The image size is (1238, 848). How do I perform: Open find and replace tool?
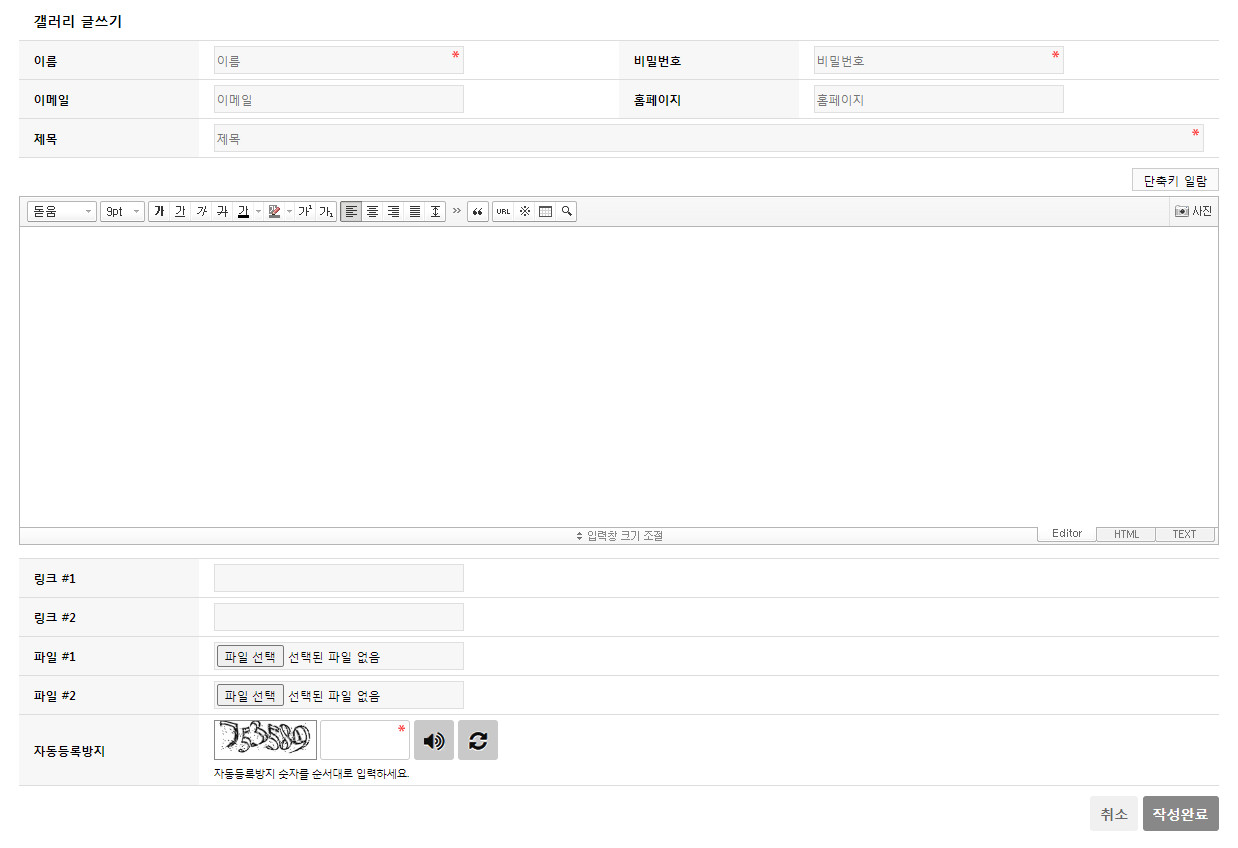pos(566,212)
